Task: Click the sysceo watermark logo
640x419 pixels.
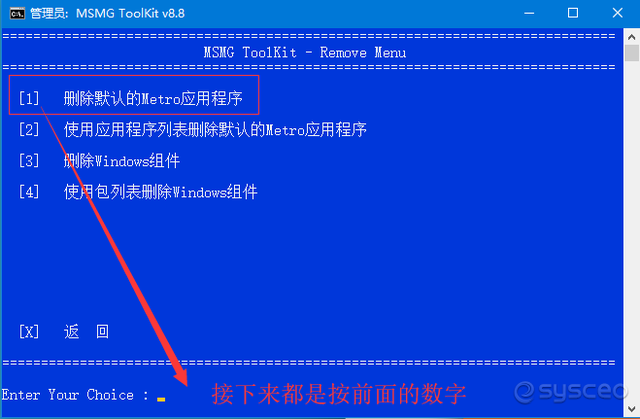Action: point(570,392)
